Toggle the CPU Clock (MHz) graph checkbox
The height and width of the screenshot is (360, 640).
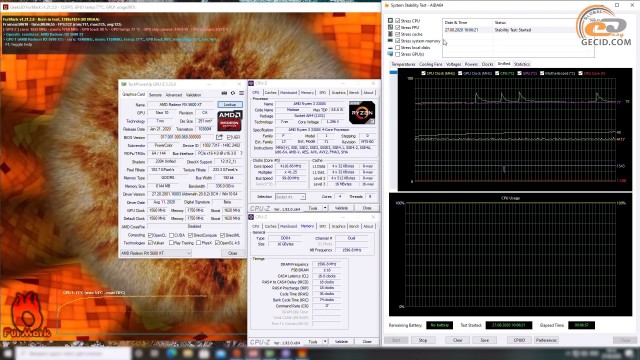click(x=424, y=73)
